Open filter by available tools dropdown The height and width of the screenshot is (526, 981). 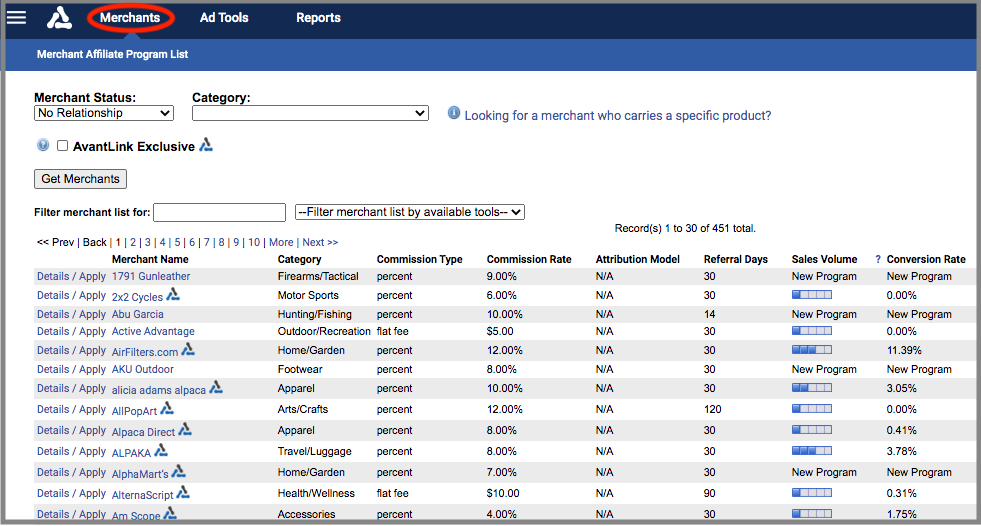410,212
